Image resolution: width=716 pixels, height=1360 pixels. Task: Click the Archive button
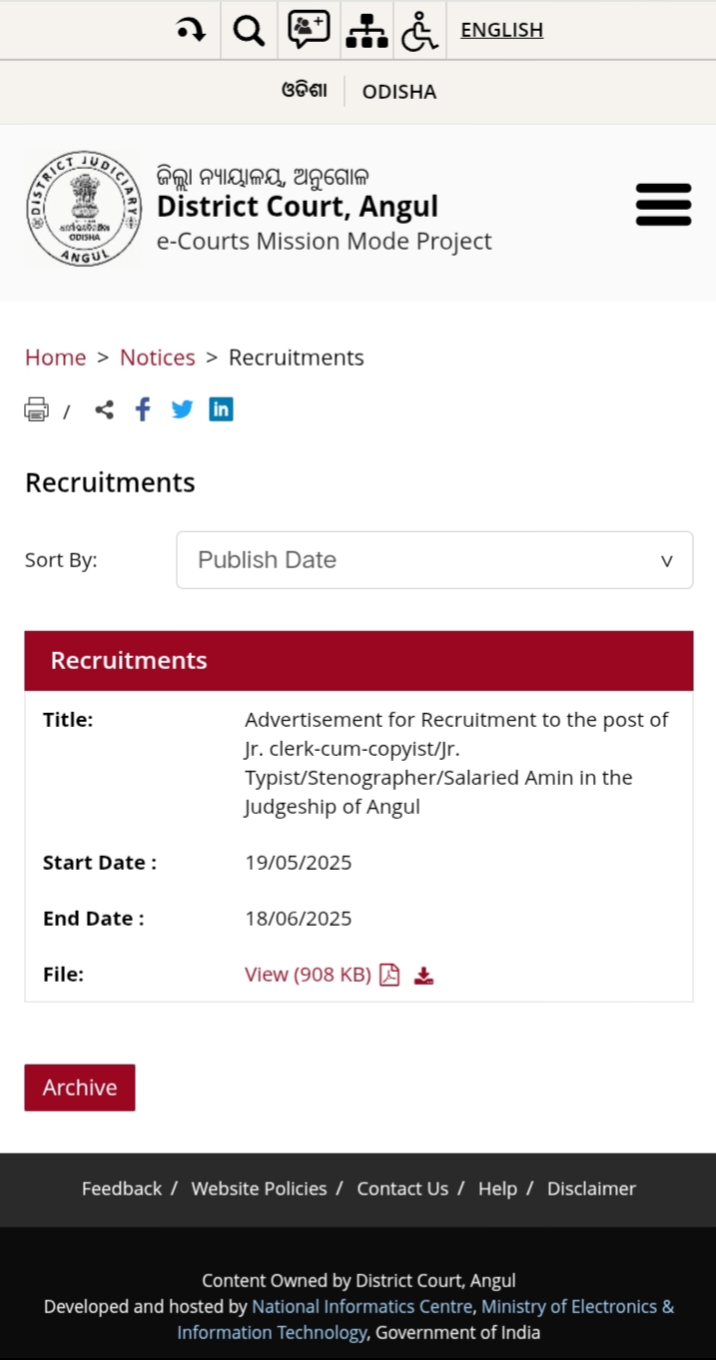coord(80,1088)
